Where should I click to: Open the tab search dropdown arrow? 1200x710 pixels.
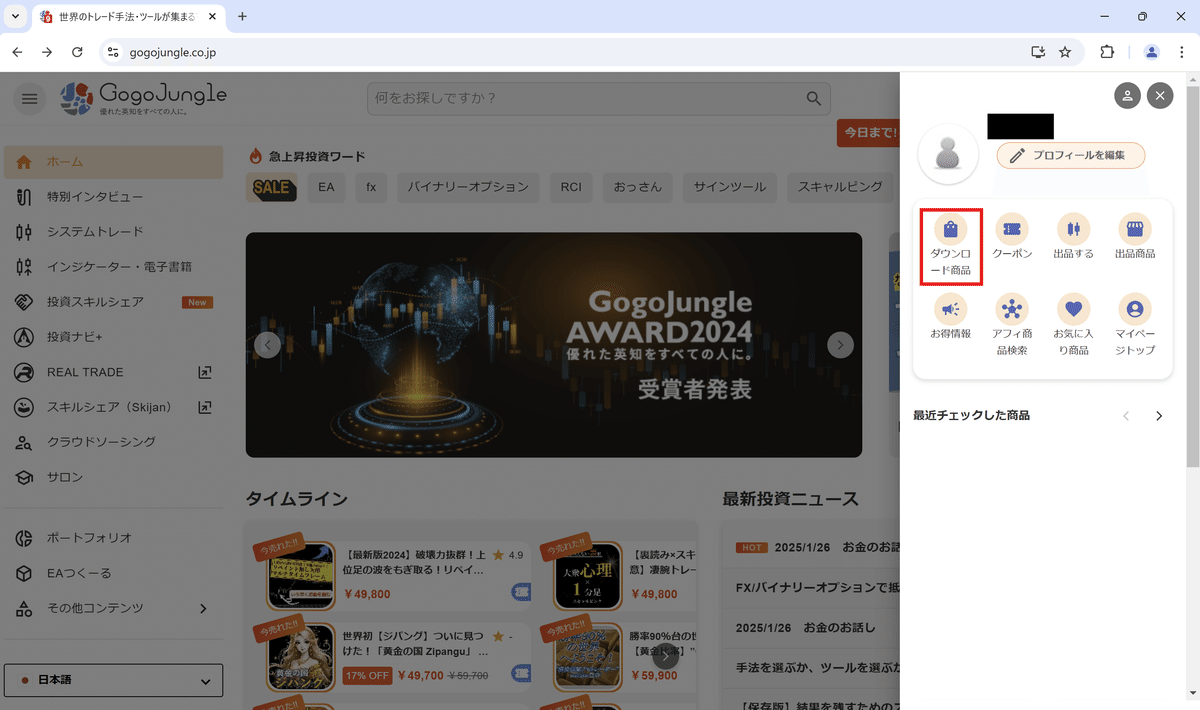point(14,16)
